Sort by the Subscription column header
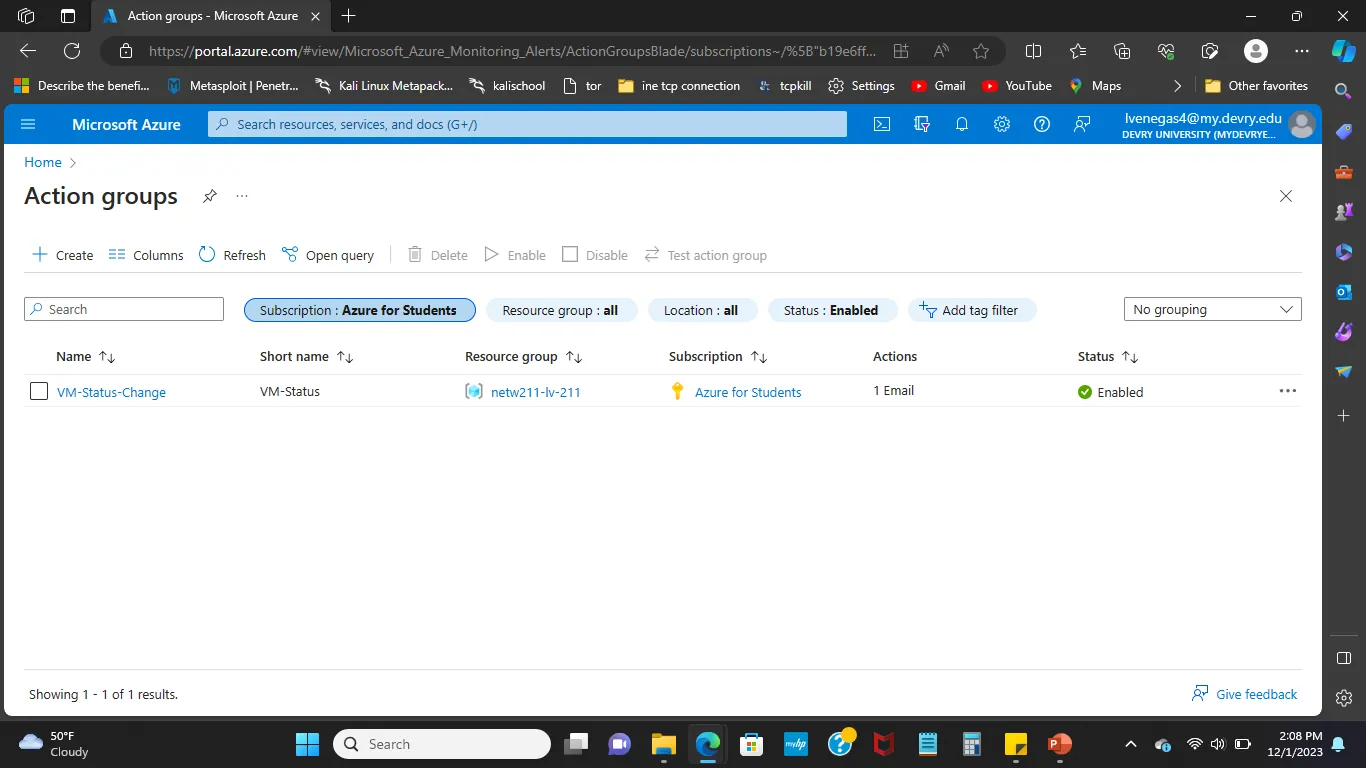The height and width of the screenshot is (768, 1366). (718, 356)
